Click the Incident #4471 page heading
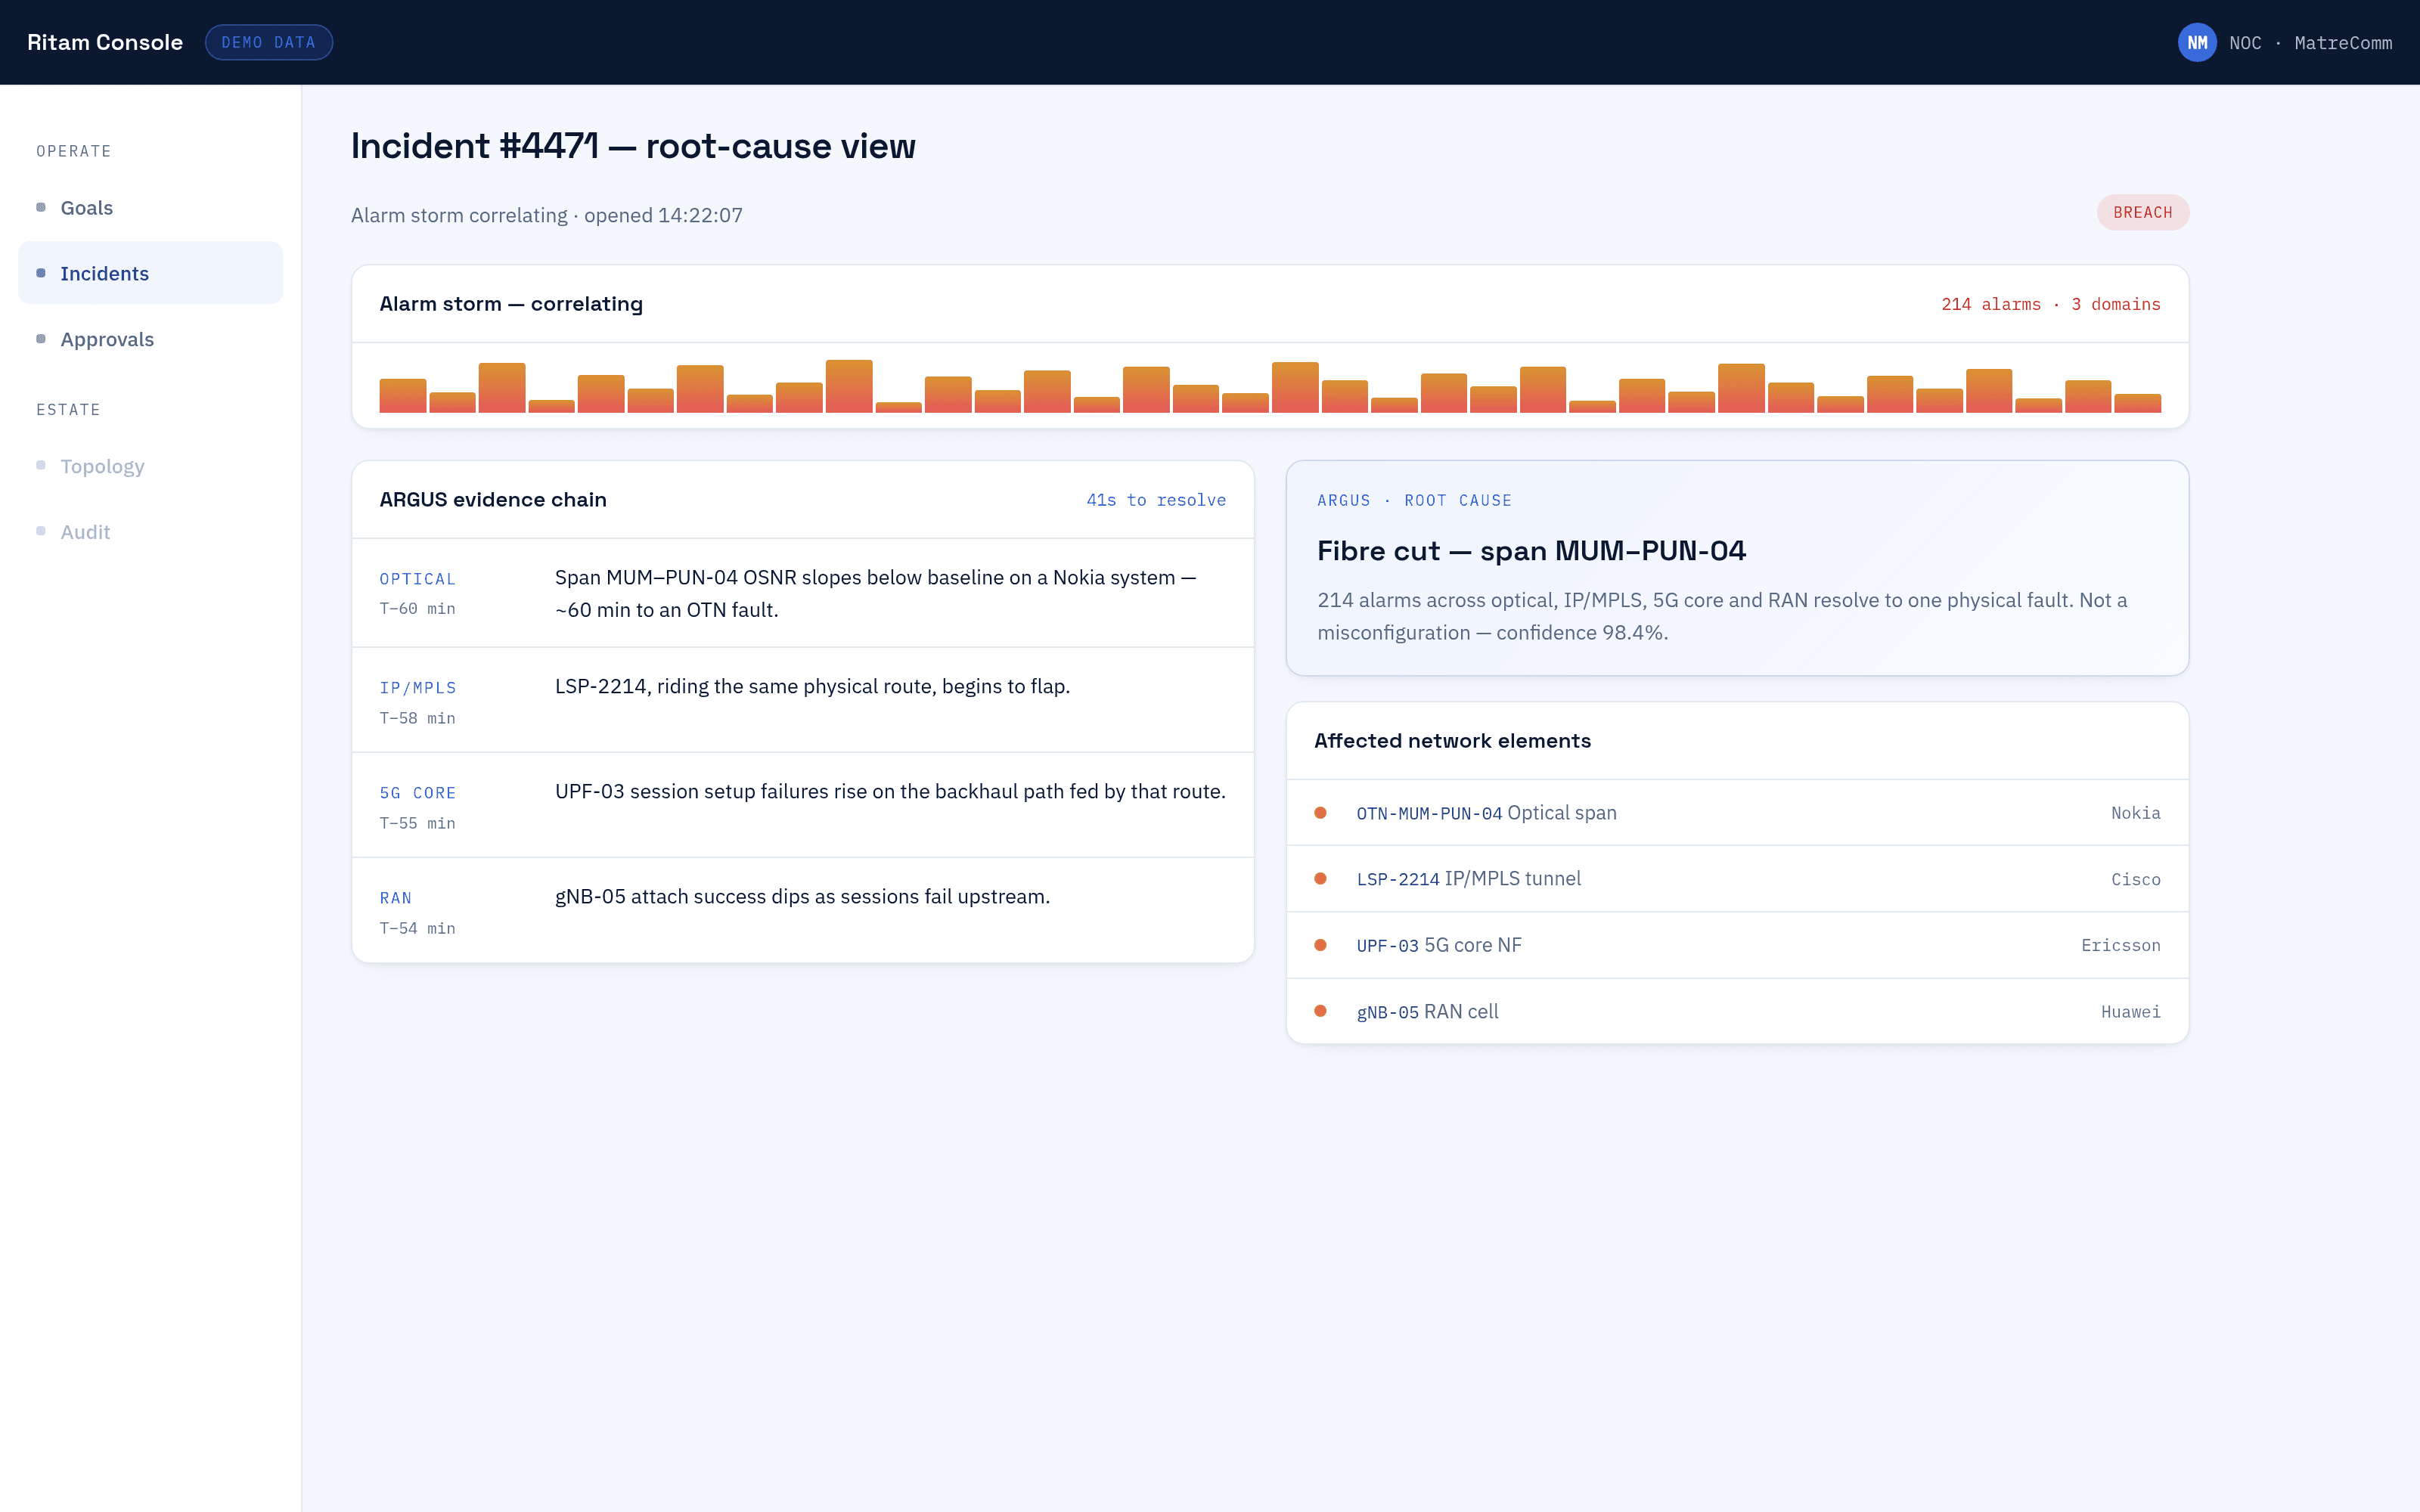2420x1512 pixels. point(633,146)
